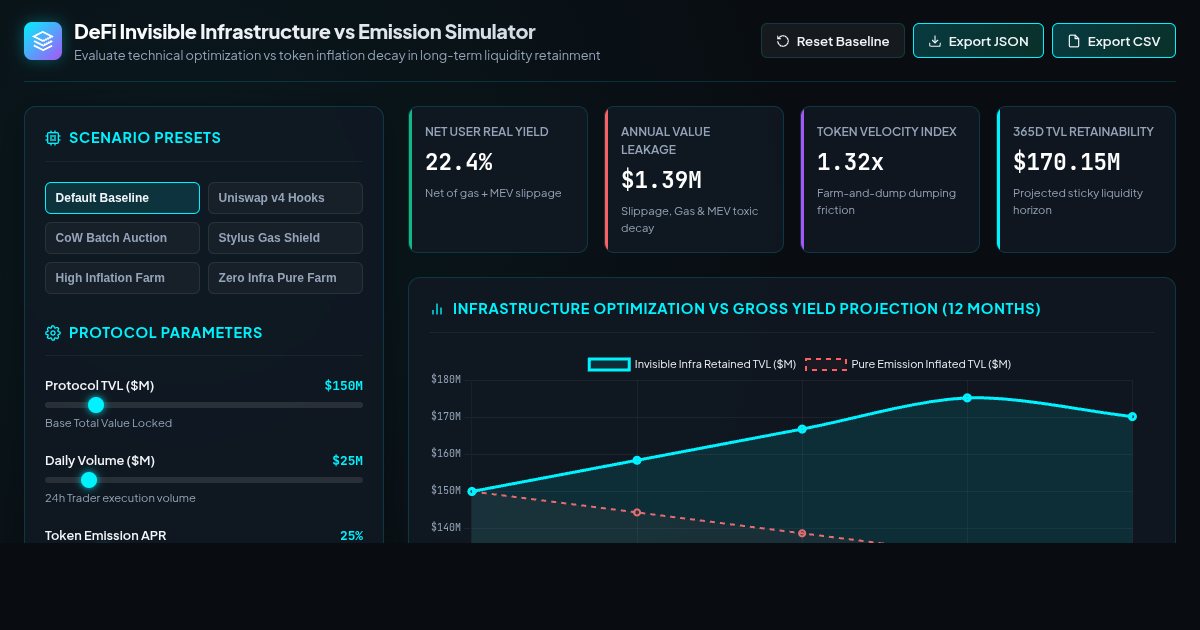Click the starting $150M chart data point
The height and width of the screenshot is (630, 1200).
pyautogui.click(x=472, y=491)
